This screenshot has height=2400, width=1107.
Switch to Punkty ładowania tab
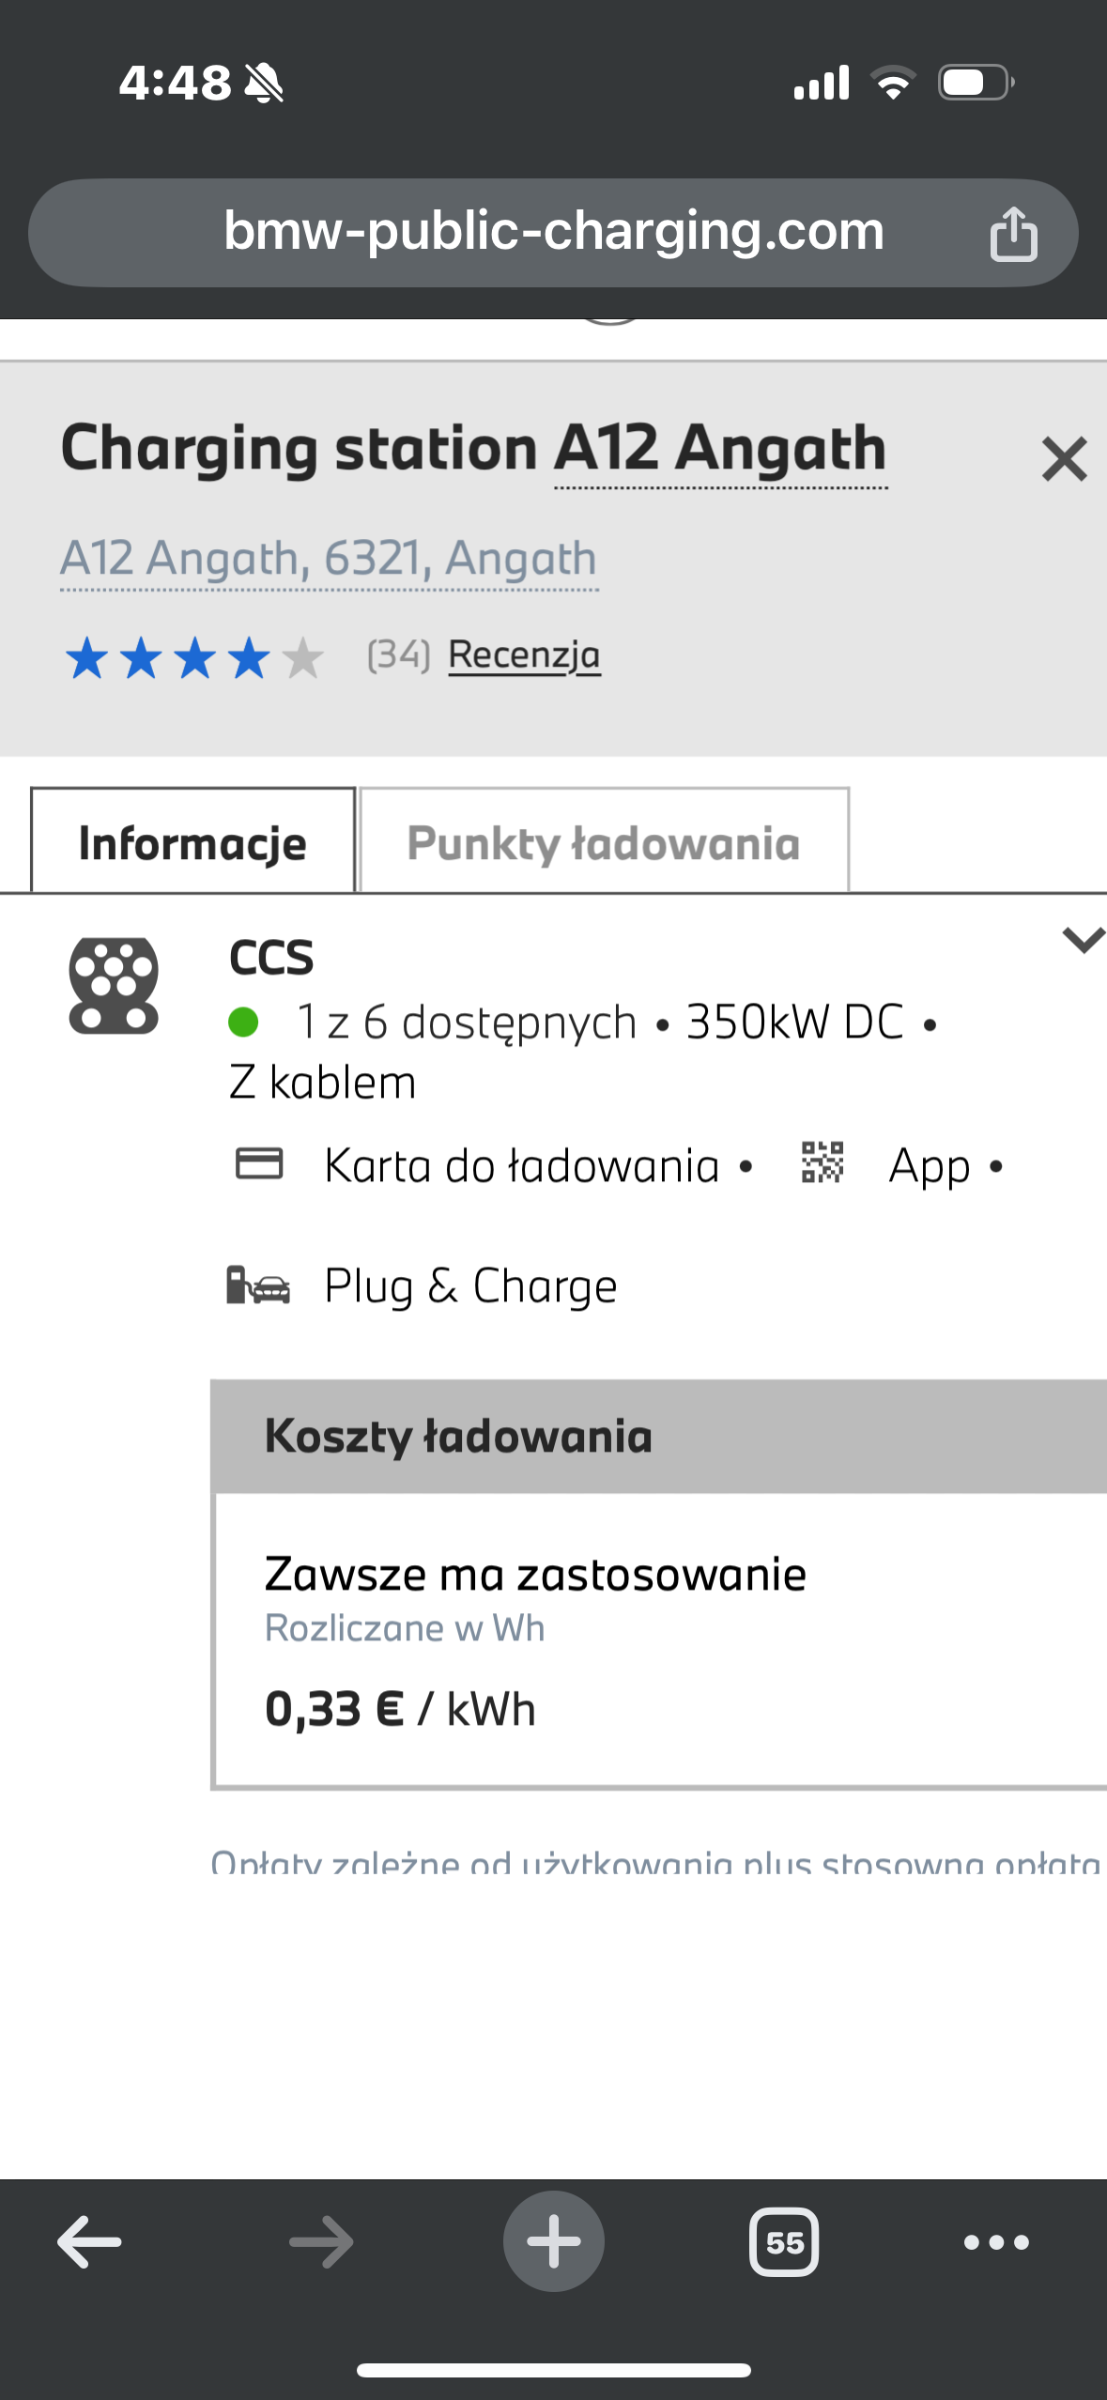604,840
